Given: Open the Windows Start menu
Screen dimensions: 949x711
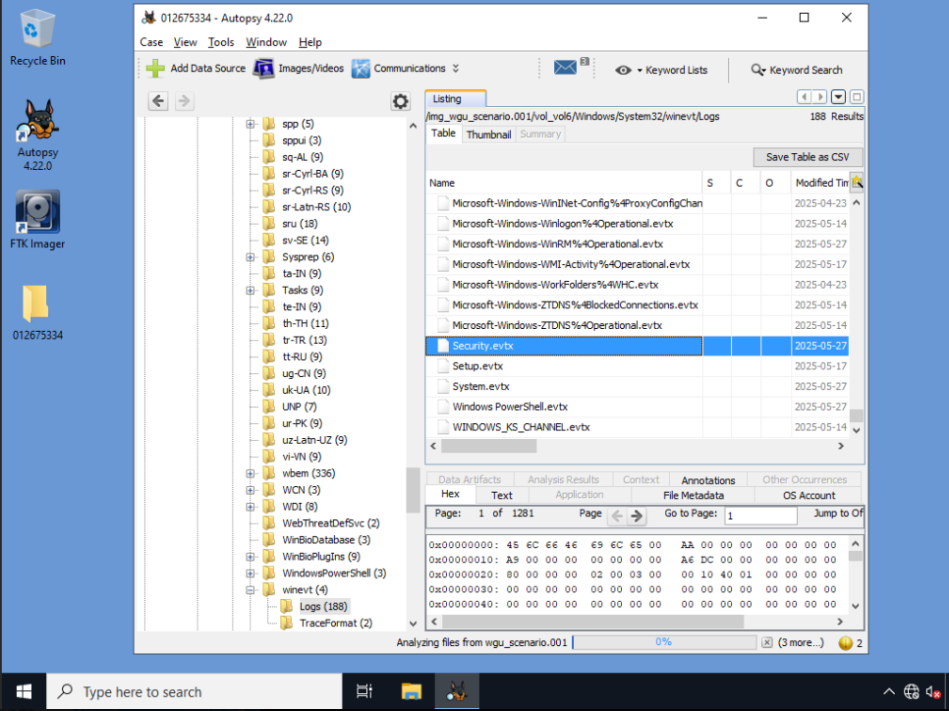Looking at the screenshot, I should (24, 692).
